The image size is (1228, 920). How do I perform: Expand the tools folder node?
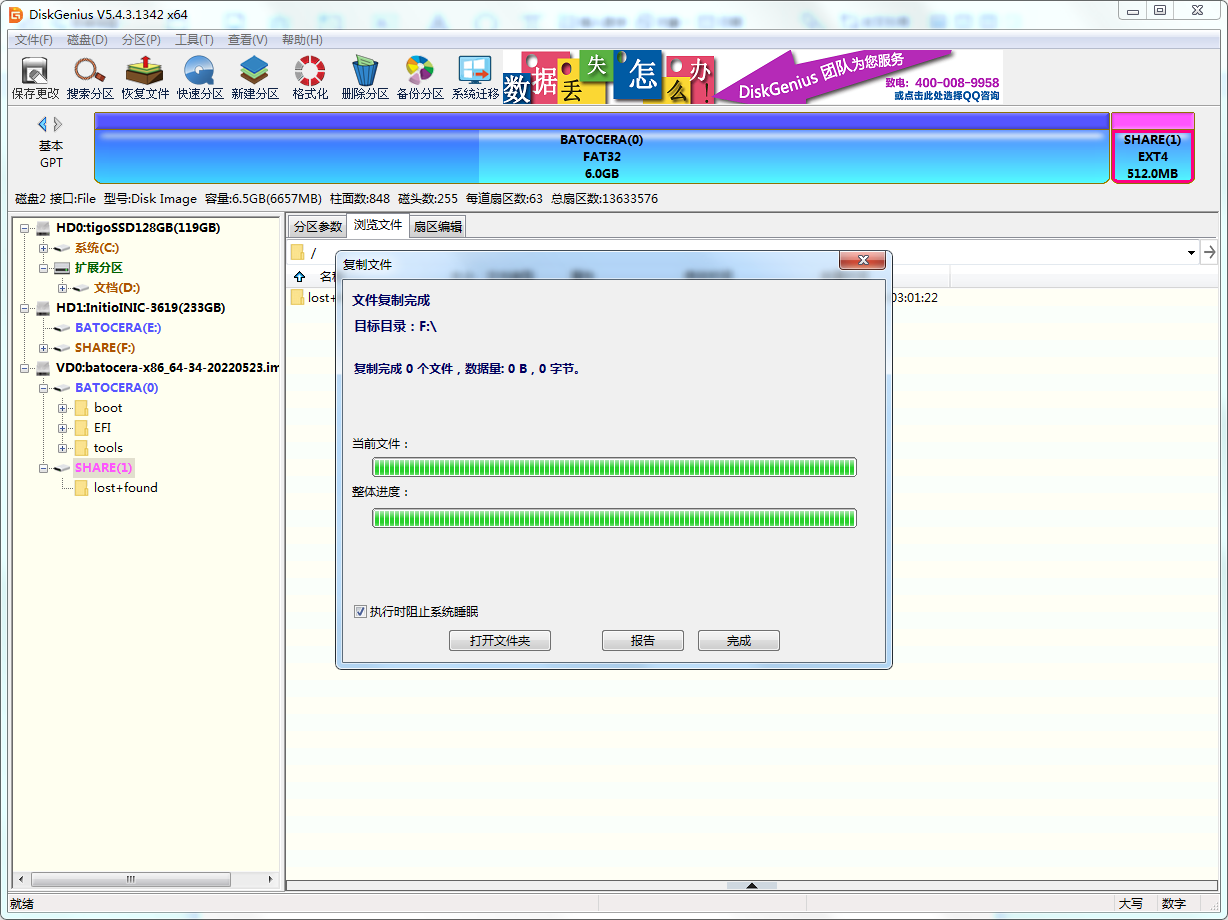pyautogui.click(x=62, y=448)
